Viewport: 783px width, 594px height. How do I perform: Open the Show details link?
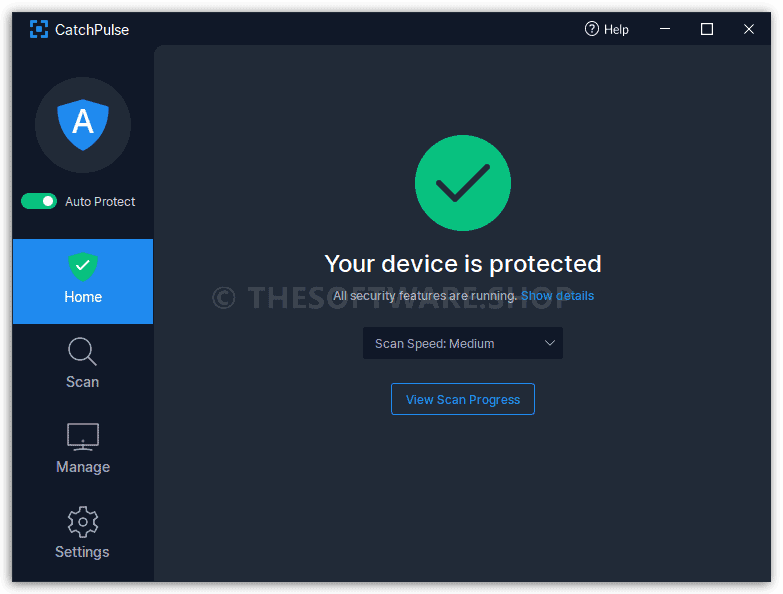[x=557, y=296]
